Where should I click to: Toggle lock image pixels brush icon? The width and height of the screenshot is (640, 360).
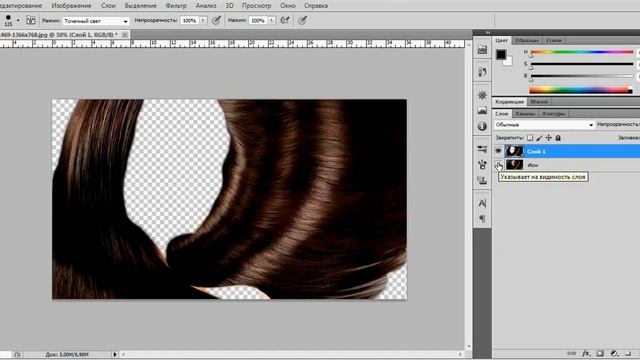[x=539, y=138]
